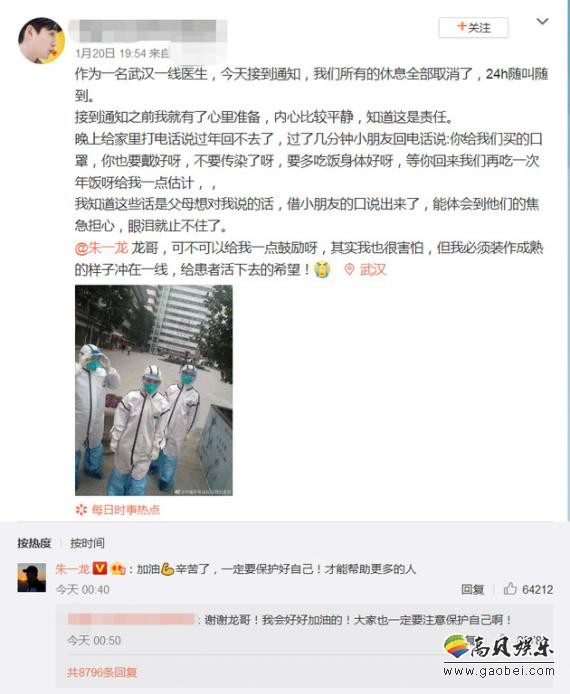Viewport: 570px width, 694px height.
Task: Sort comments by 按时间
Action: point(87,543)
